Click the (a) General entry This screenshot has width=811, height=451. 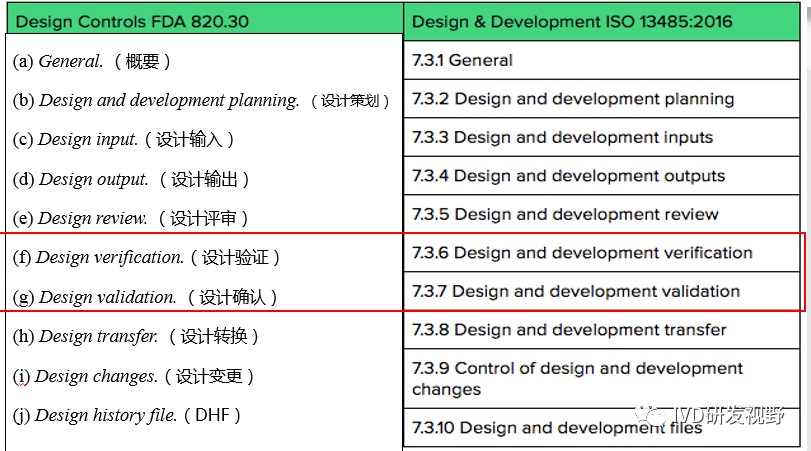pyautogui.click(x=92, y=61)
